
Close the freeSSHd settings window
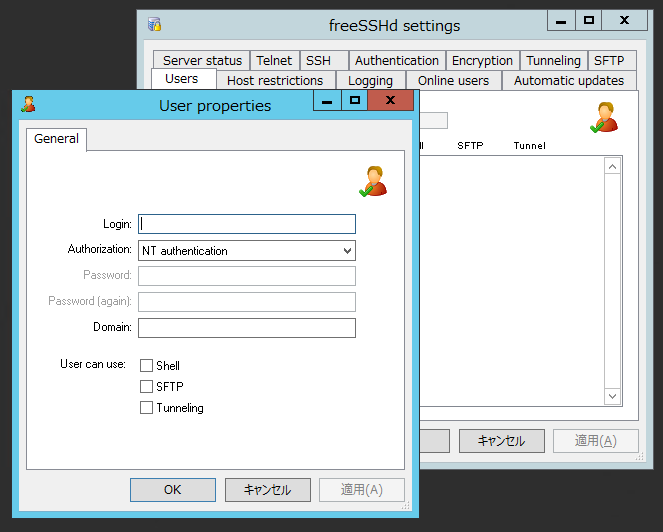(x=624, y=20)
